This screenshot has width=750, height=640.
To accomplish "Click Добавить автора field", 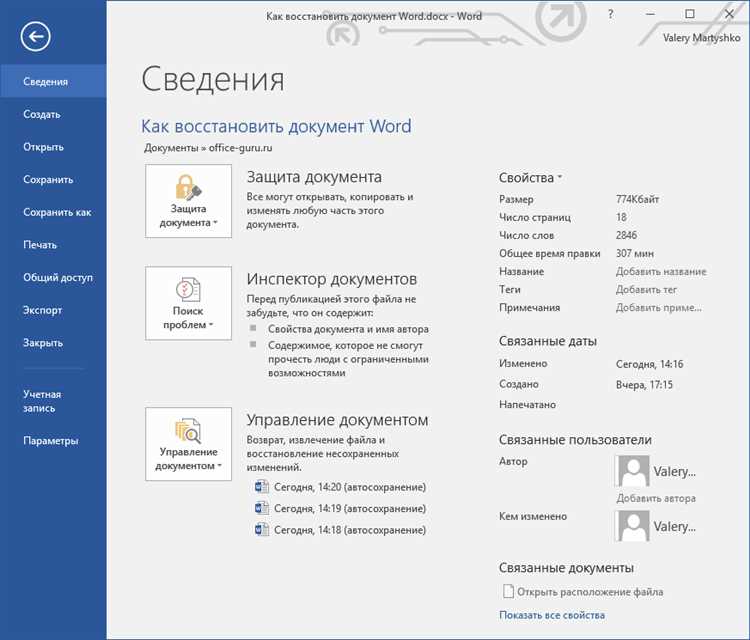I will coord(656,498).
